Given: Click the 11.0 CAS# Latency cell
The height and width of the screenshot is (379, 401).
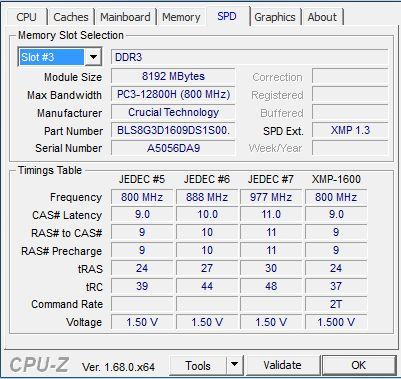Looking at the screenshot, I should (271, 214).
